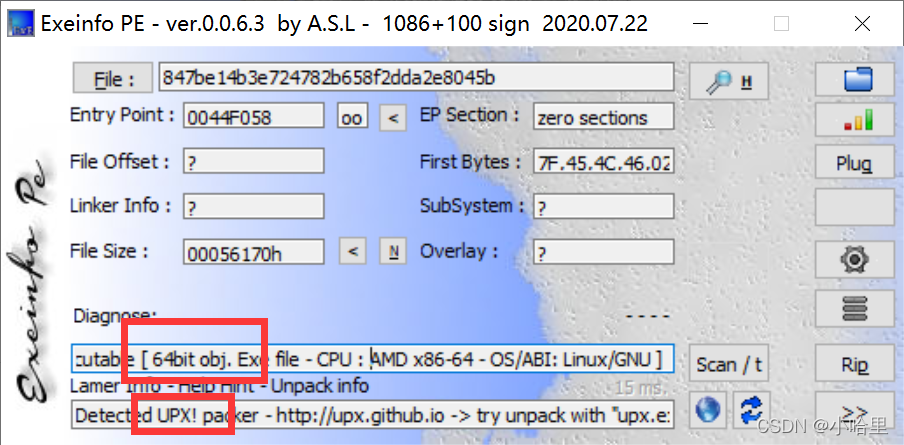Click 'Lamer Info - Help Hint - Unpack info' label
Screen dimensions: 904x445
(x=220, y=385)
